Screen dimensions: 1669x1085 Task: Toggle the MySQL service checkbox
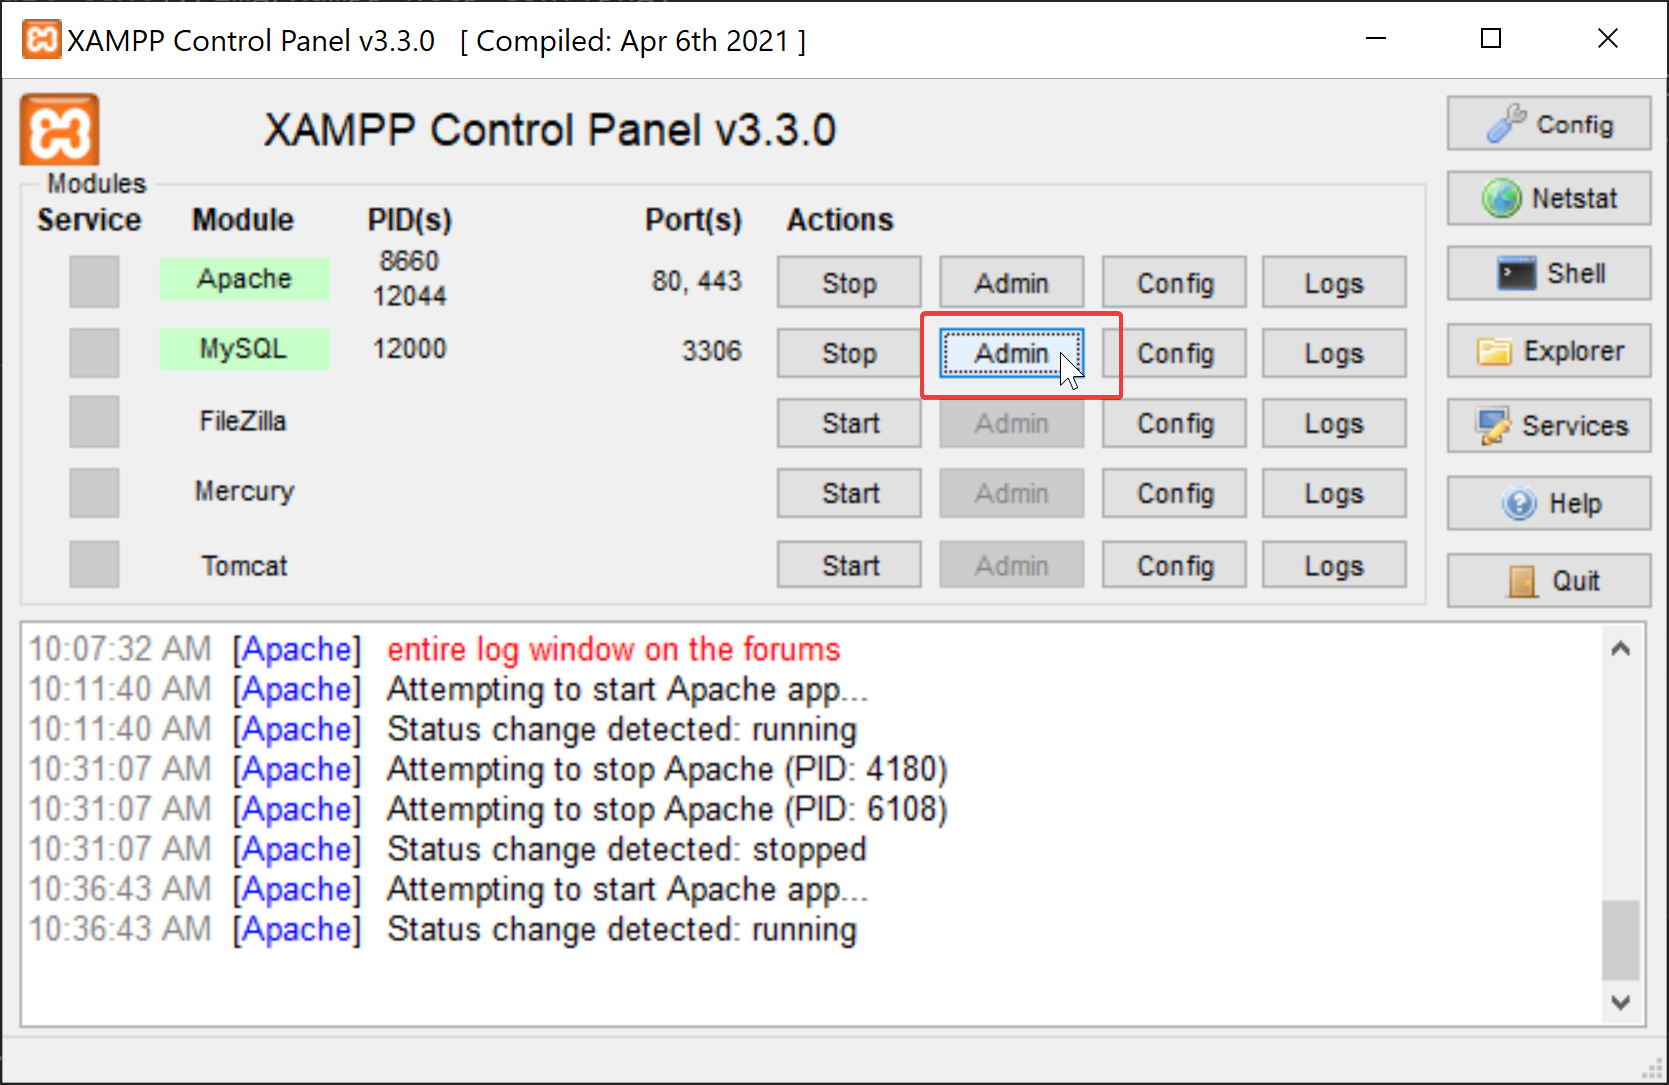(94, 352)
